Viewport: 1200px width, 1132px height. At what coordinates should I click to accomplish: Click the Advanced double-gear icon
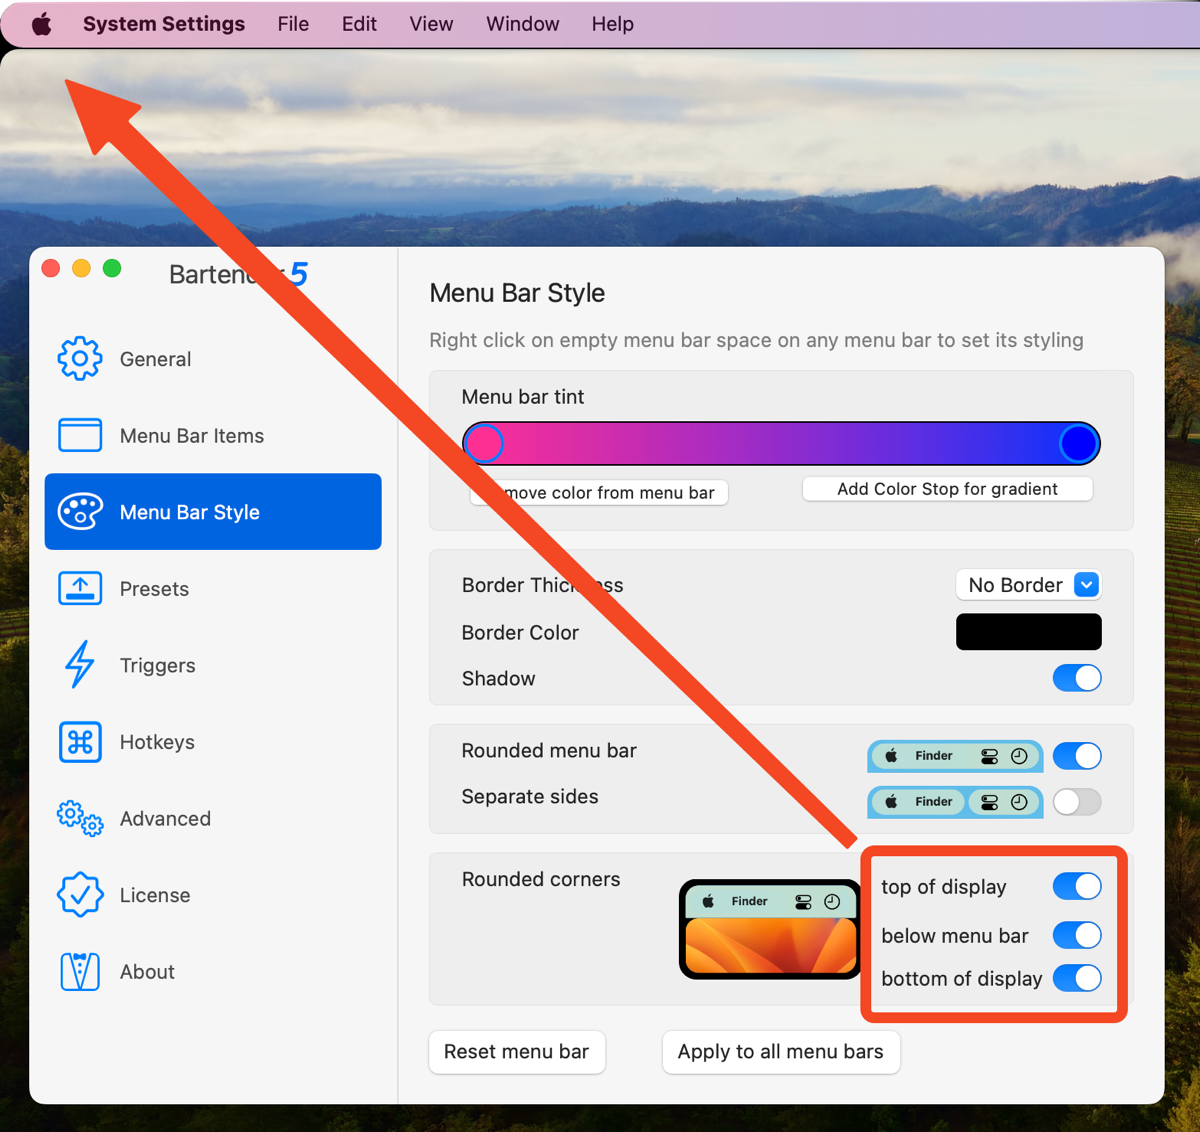pos(80,818)
